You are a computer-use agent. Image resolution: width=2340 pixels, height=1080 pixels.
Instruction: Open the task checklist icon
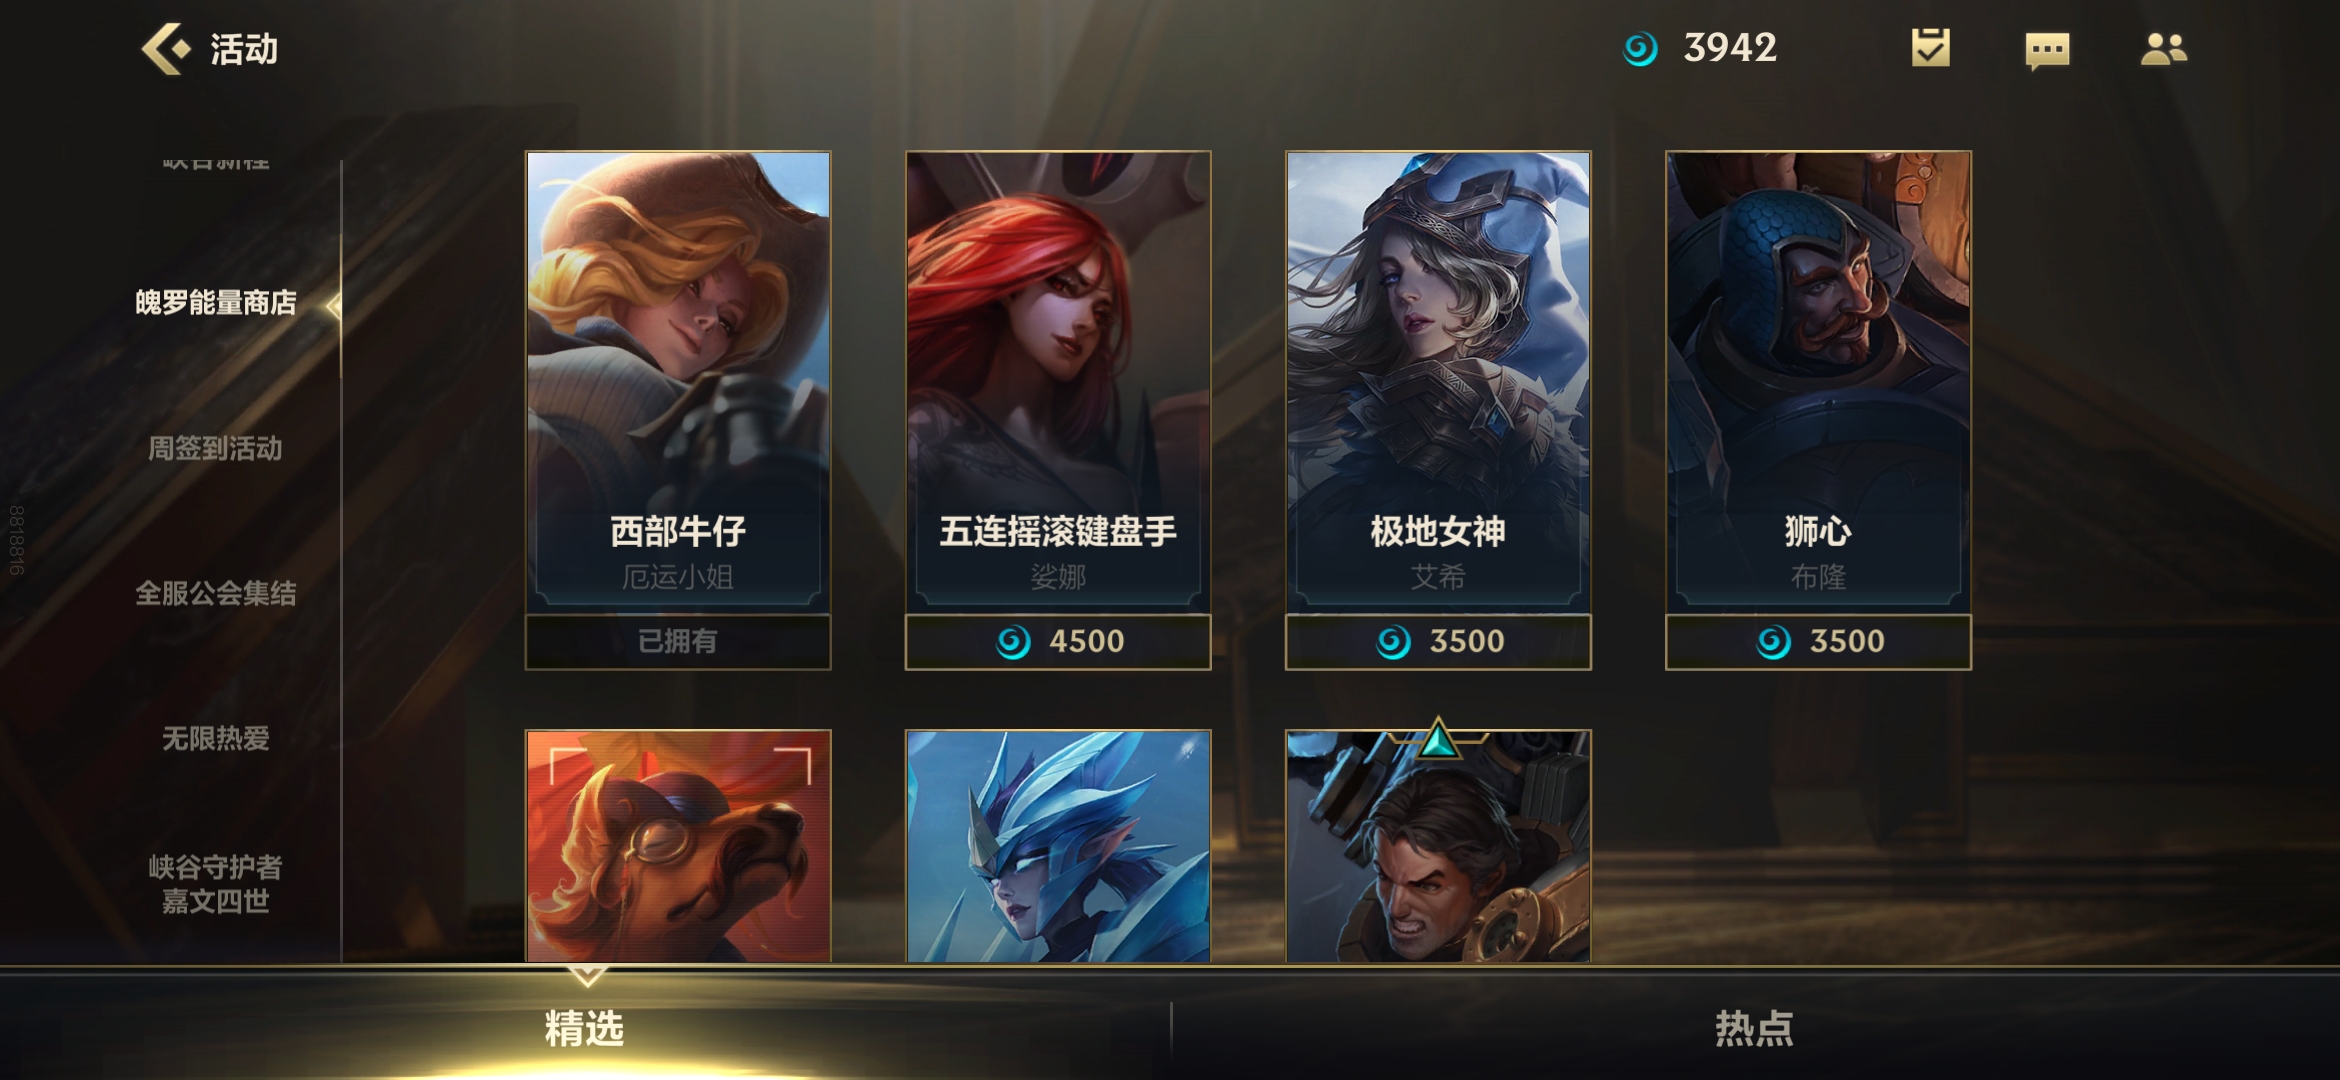point(1930,47)
